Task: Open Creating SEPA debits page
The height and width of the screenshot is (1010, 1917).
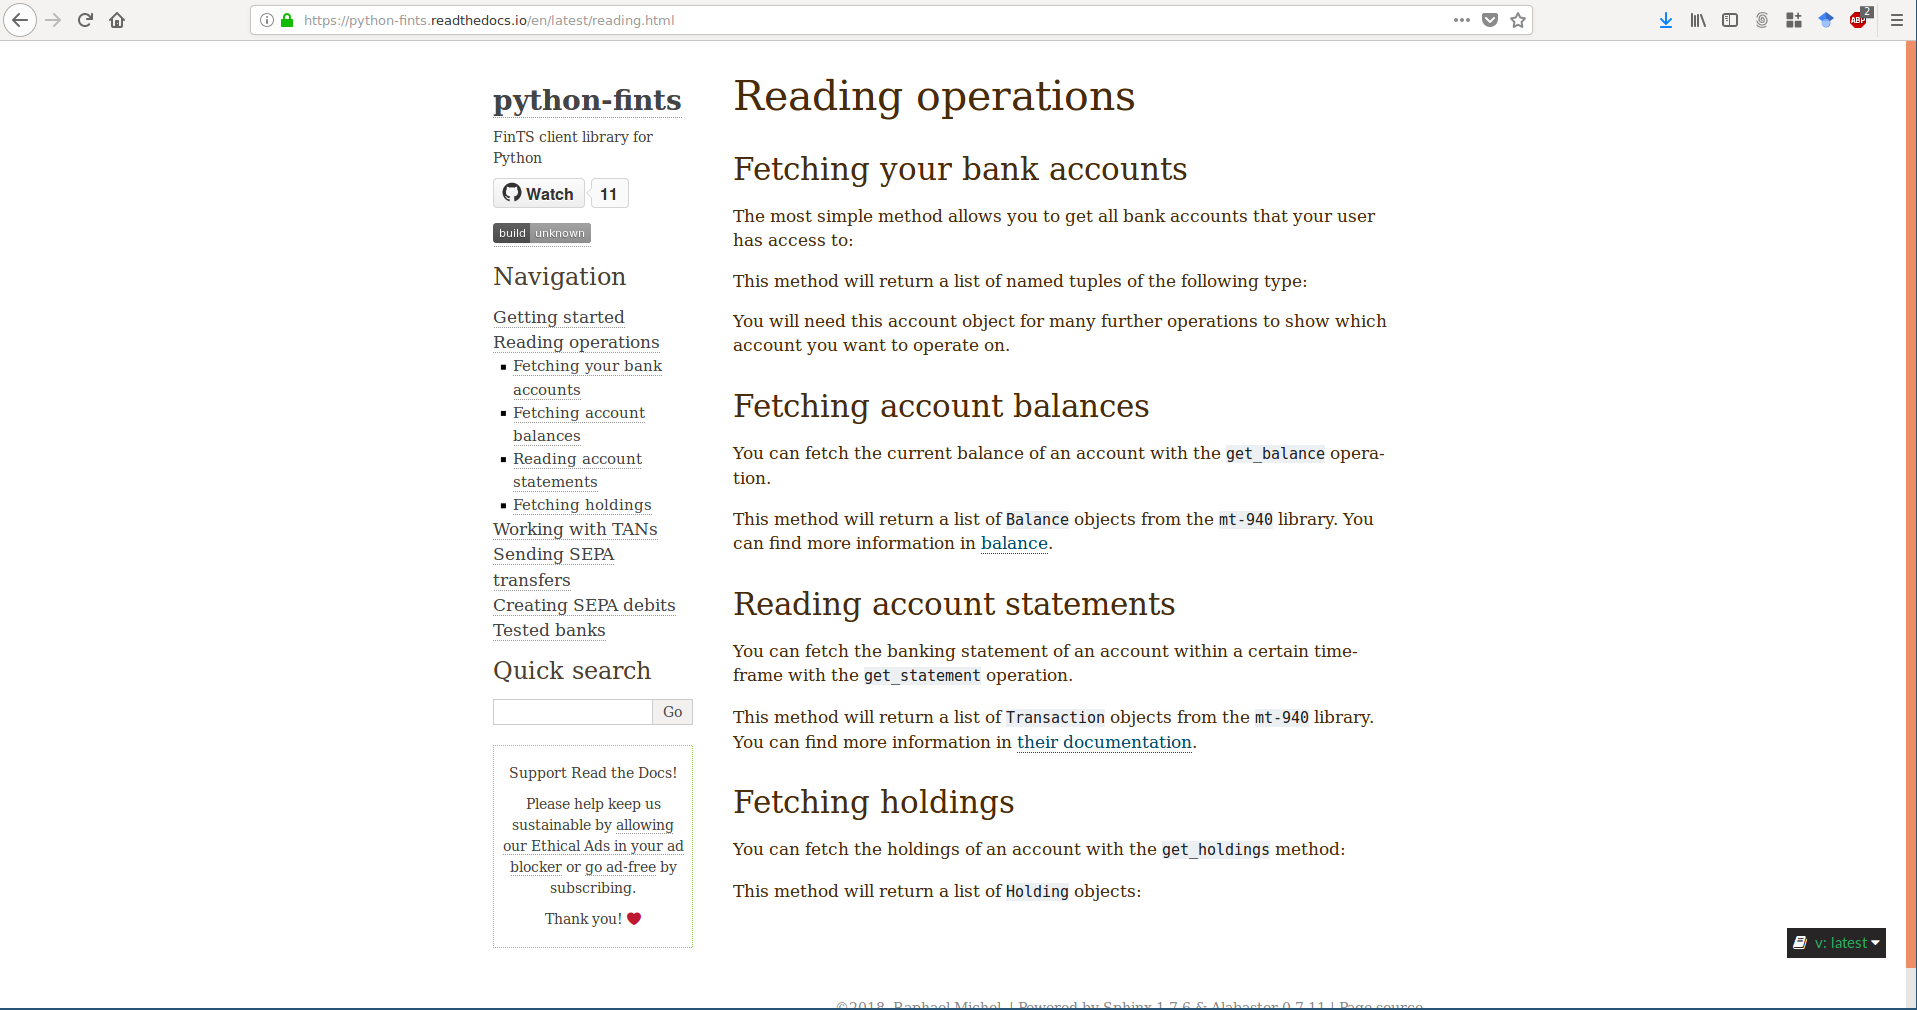Action: coord(584,605)
